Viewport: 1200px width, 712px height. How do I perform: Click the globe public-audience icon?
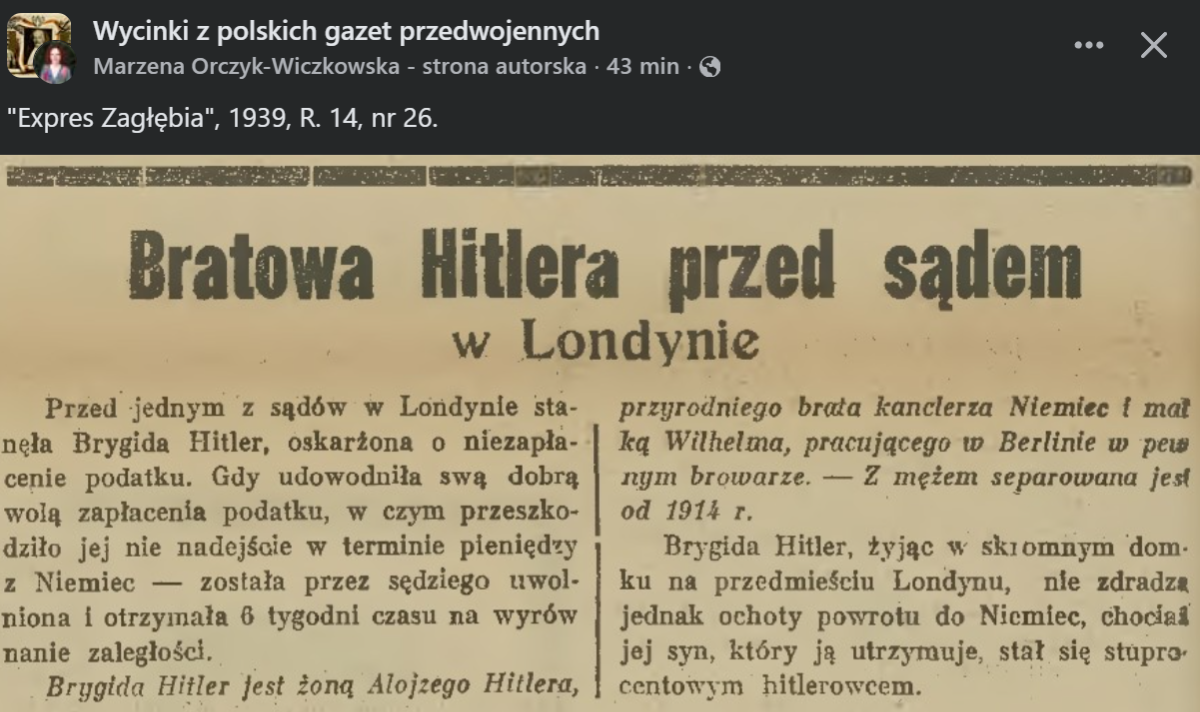tap(710, 67)
